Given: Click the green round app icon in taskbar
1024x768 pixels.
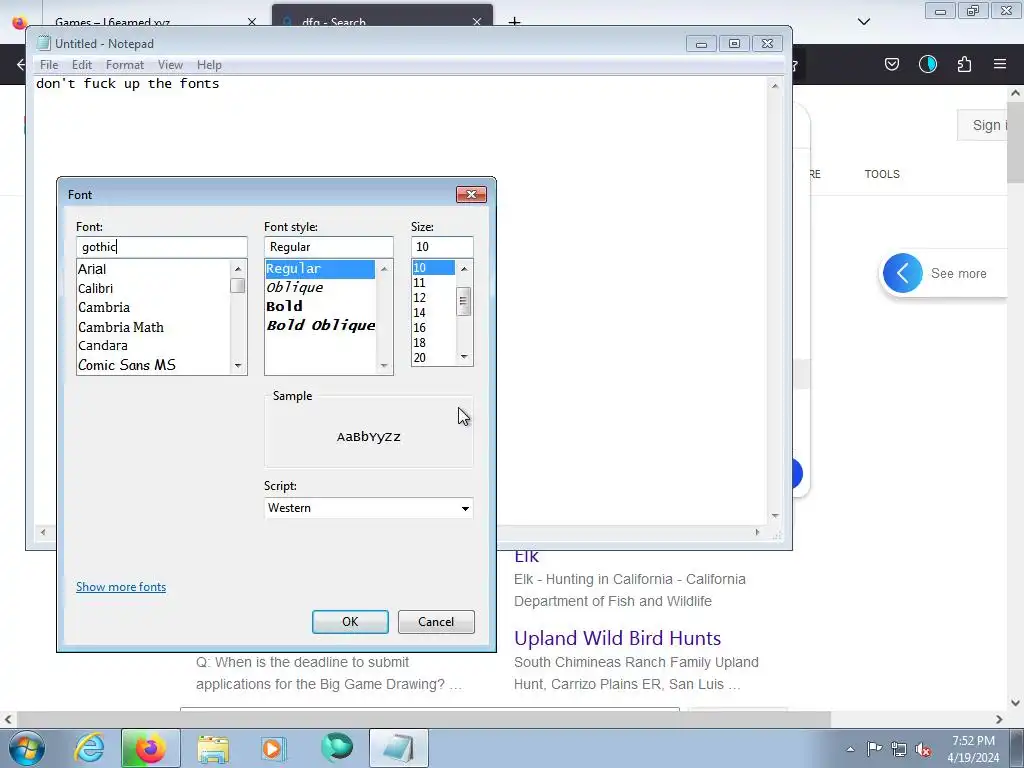Looking at the screenshot, I should point(337,748).
